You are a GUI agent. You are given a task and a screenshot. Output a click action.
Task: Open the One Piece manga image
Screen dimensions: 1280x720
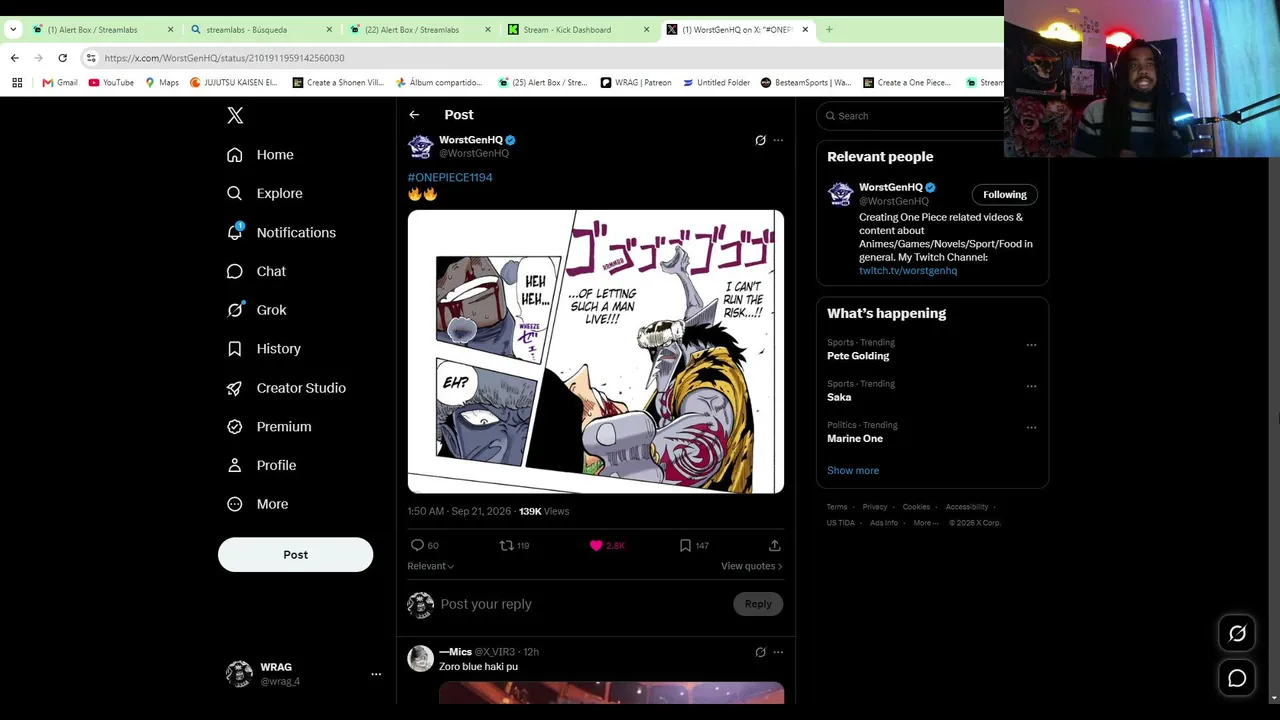(595, 351)
